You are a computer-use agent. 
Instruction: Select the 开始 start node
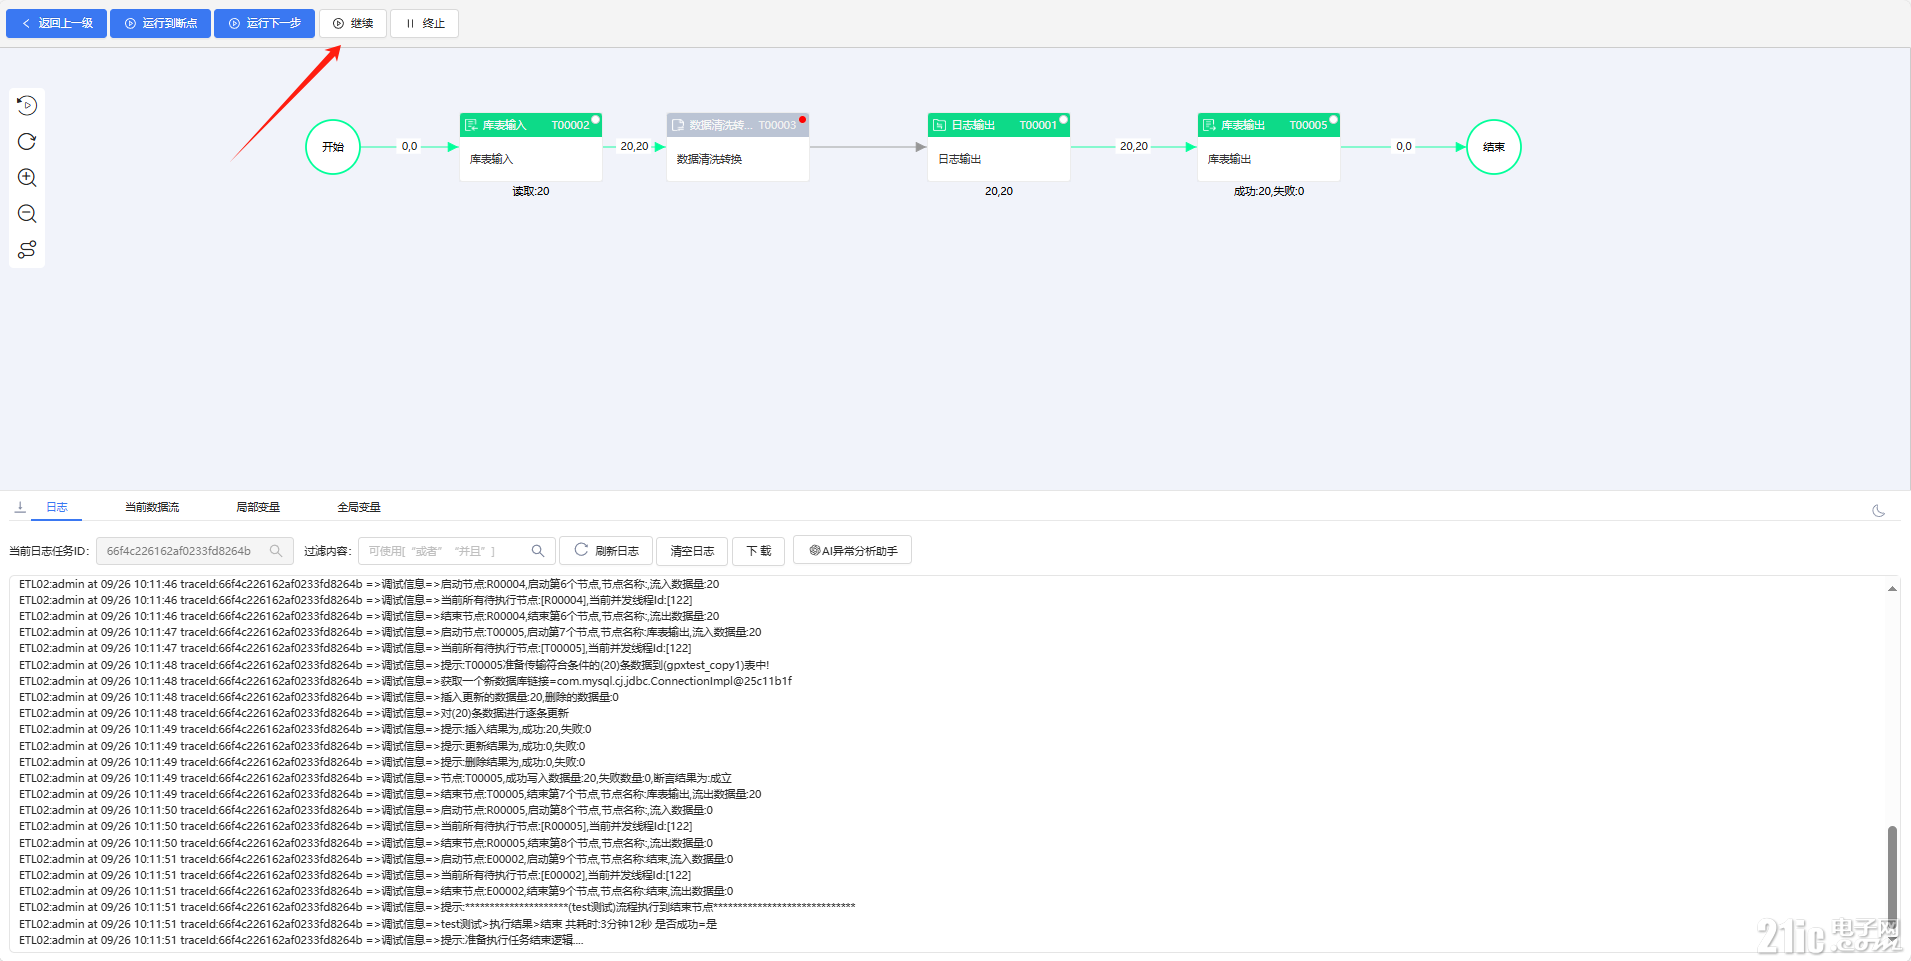tap(333, 147)
